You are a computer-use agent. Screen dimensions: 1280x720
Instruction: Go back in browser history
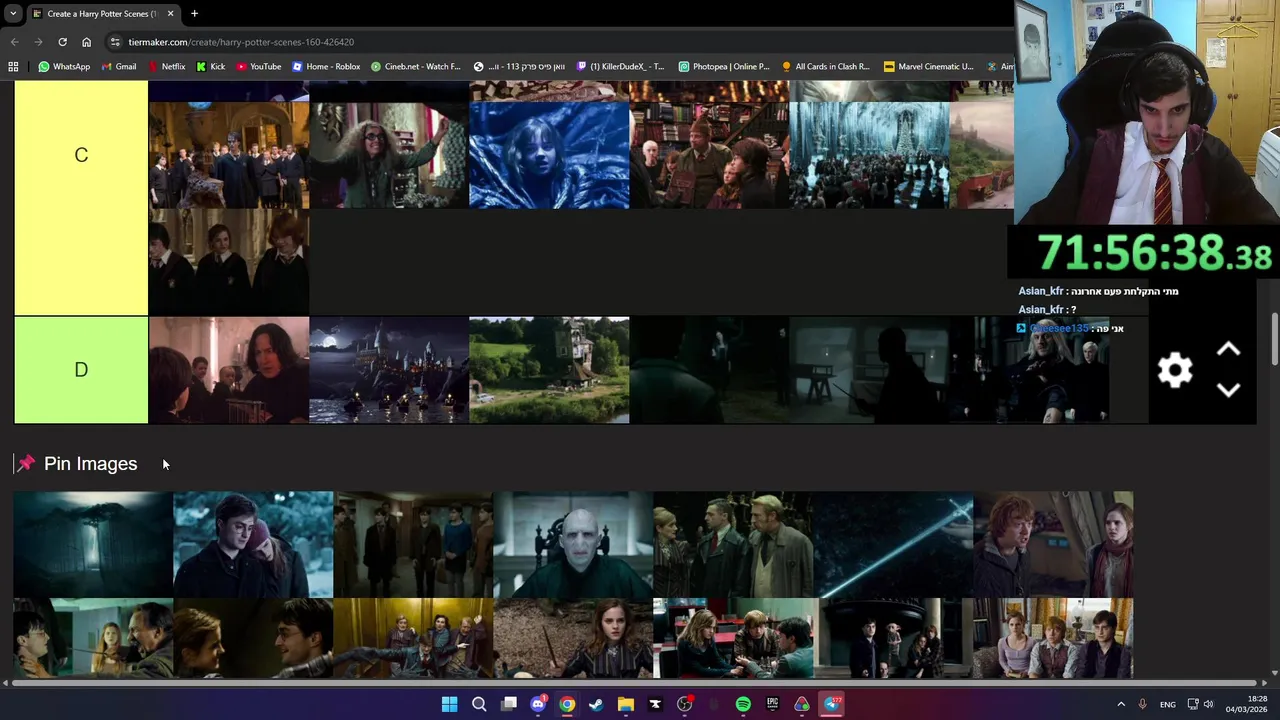point(14,42)
